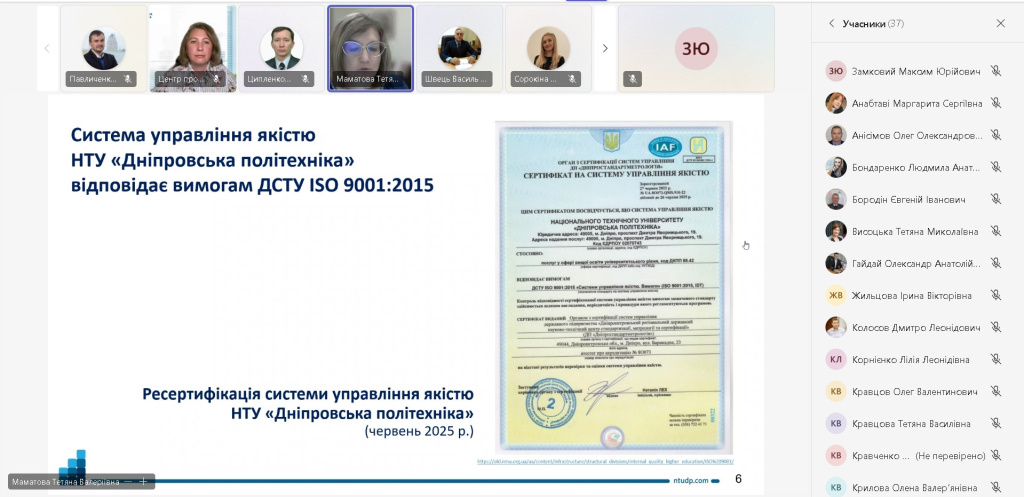Screen dimensions: 1024x497
Task: Zoom in with plus on presenter label
Action: 143,481
